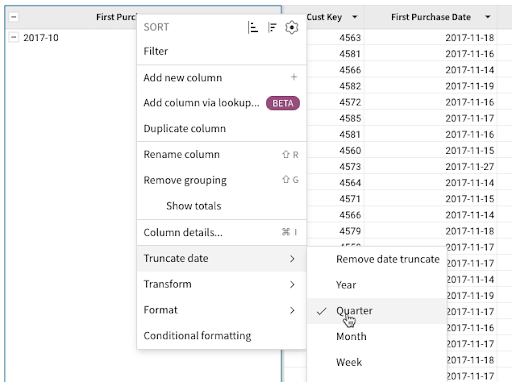Open the sort settings gear icon
The width and height of the screenshot is (512, 382).
pos(292,27)
